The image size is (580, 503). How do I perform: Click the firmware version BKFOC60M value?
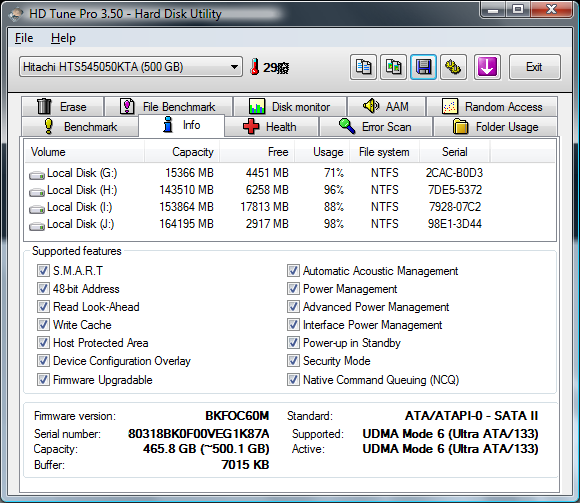coord(237,416)
